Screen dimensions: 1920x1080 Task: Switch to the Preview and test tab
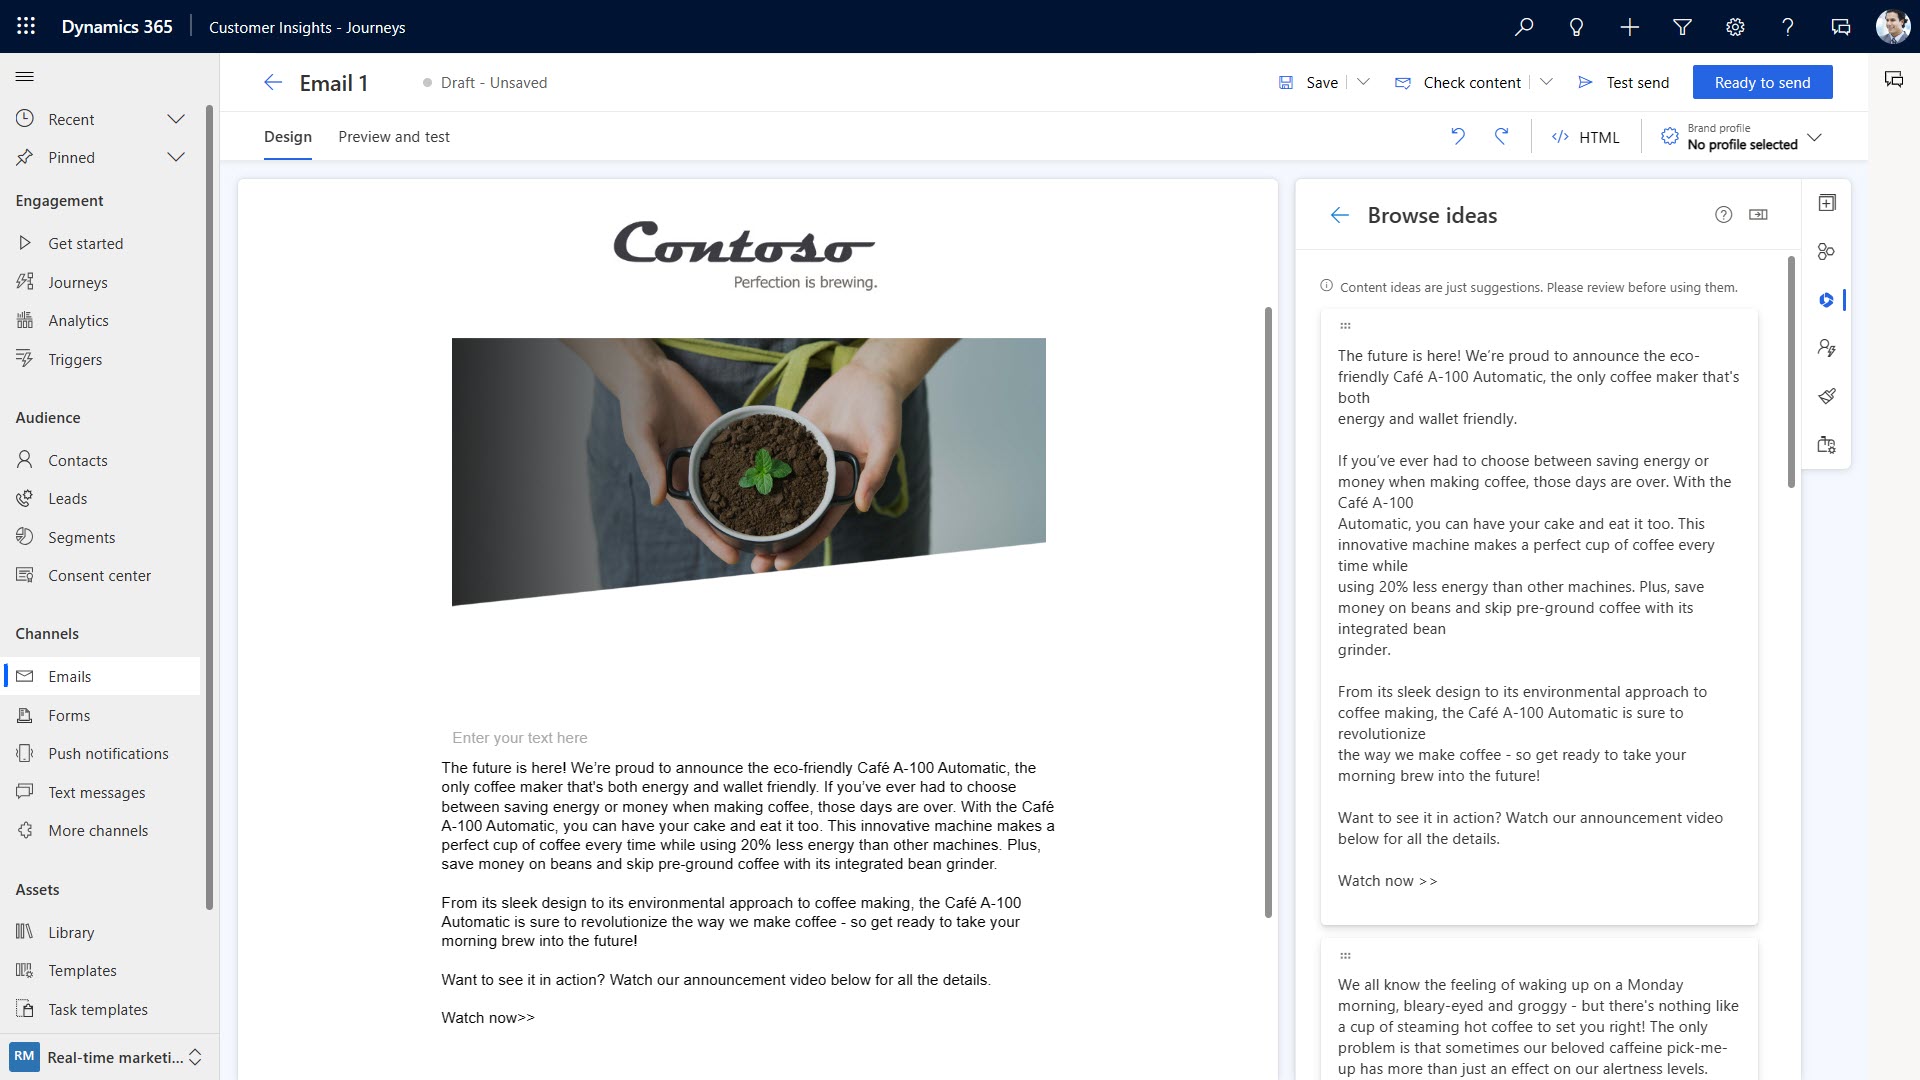coord(393,136)
